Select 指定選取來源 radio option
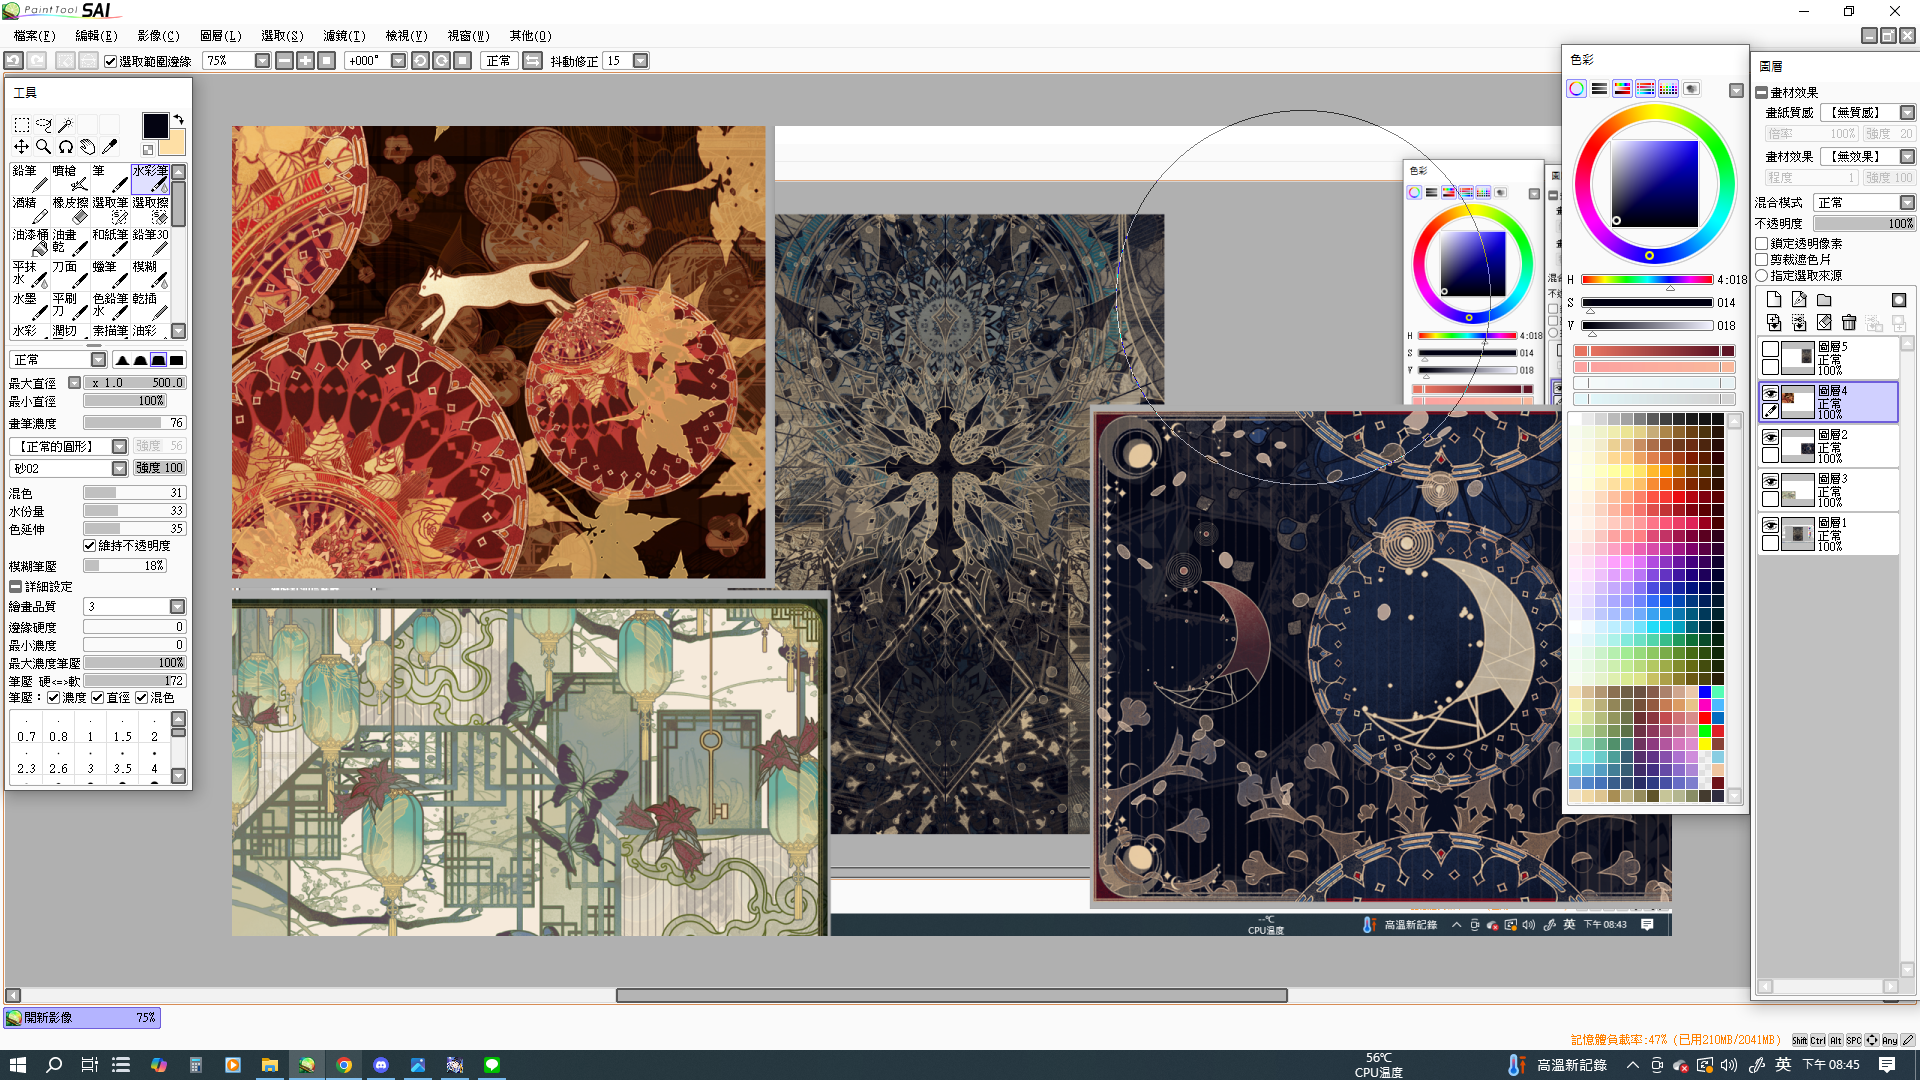The image size is (1920, 1080). 1762,276
